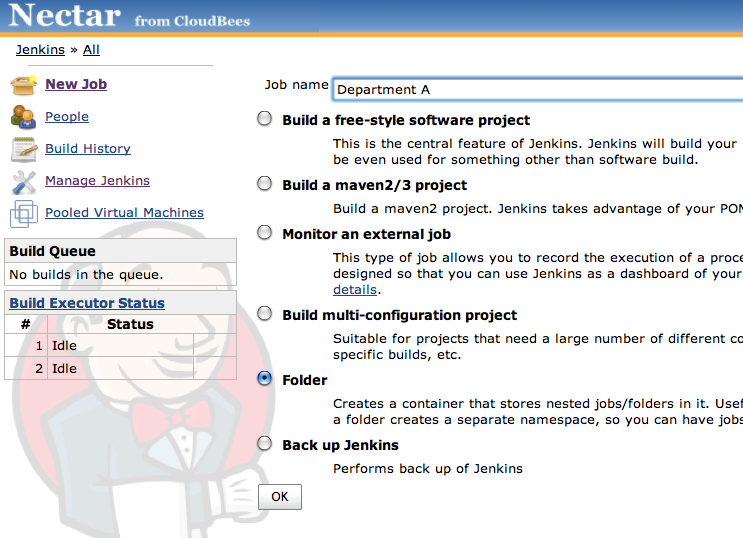
Task: Select Build a free-style software project radio
Action: pyautogui.click(x=264, y=119)
